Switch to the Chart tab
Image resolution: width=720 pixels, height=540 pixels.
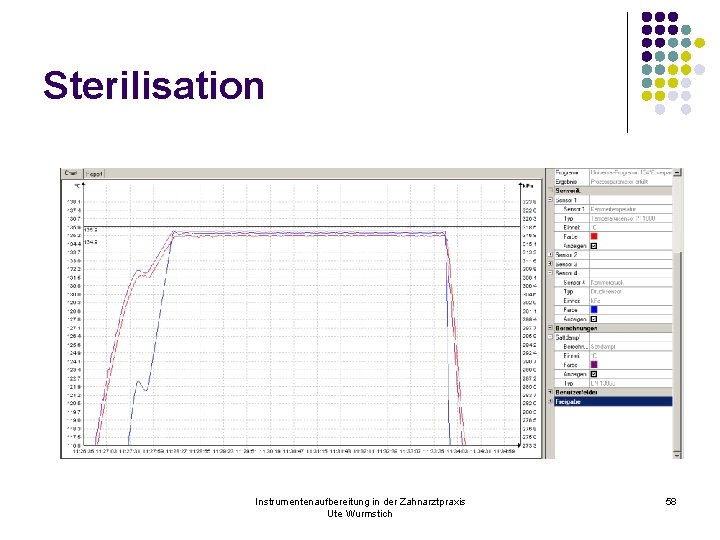(71, 174)
